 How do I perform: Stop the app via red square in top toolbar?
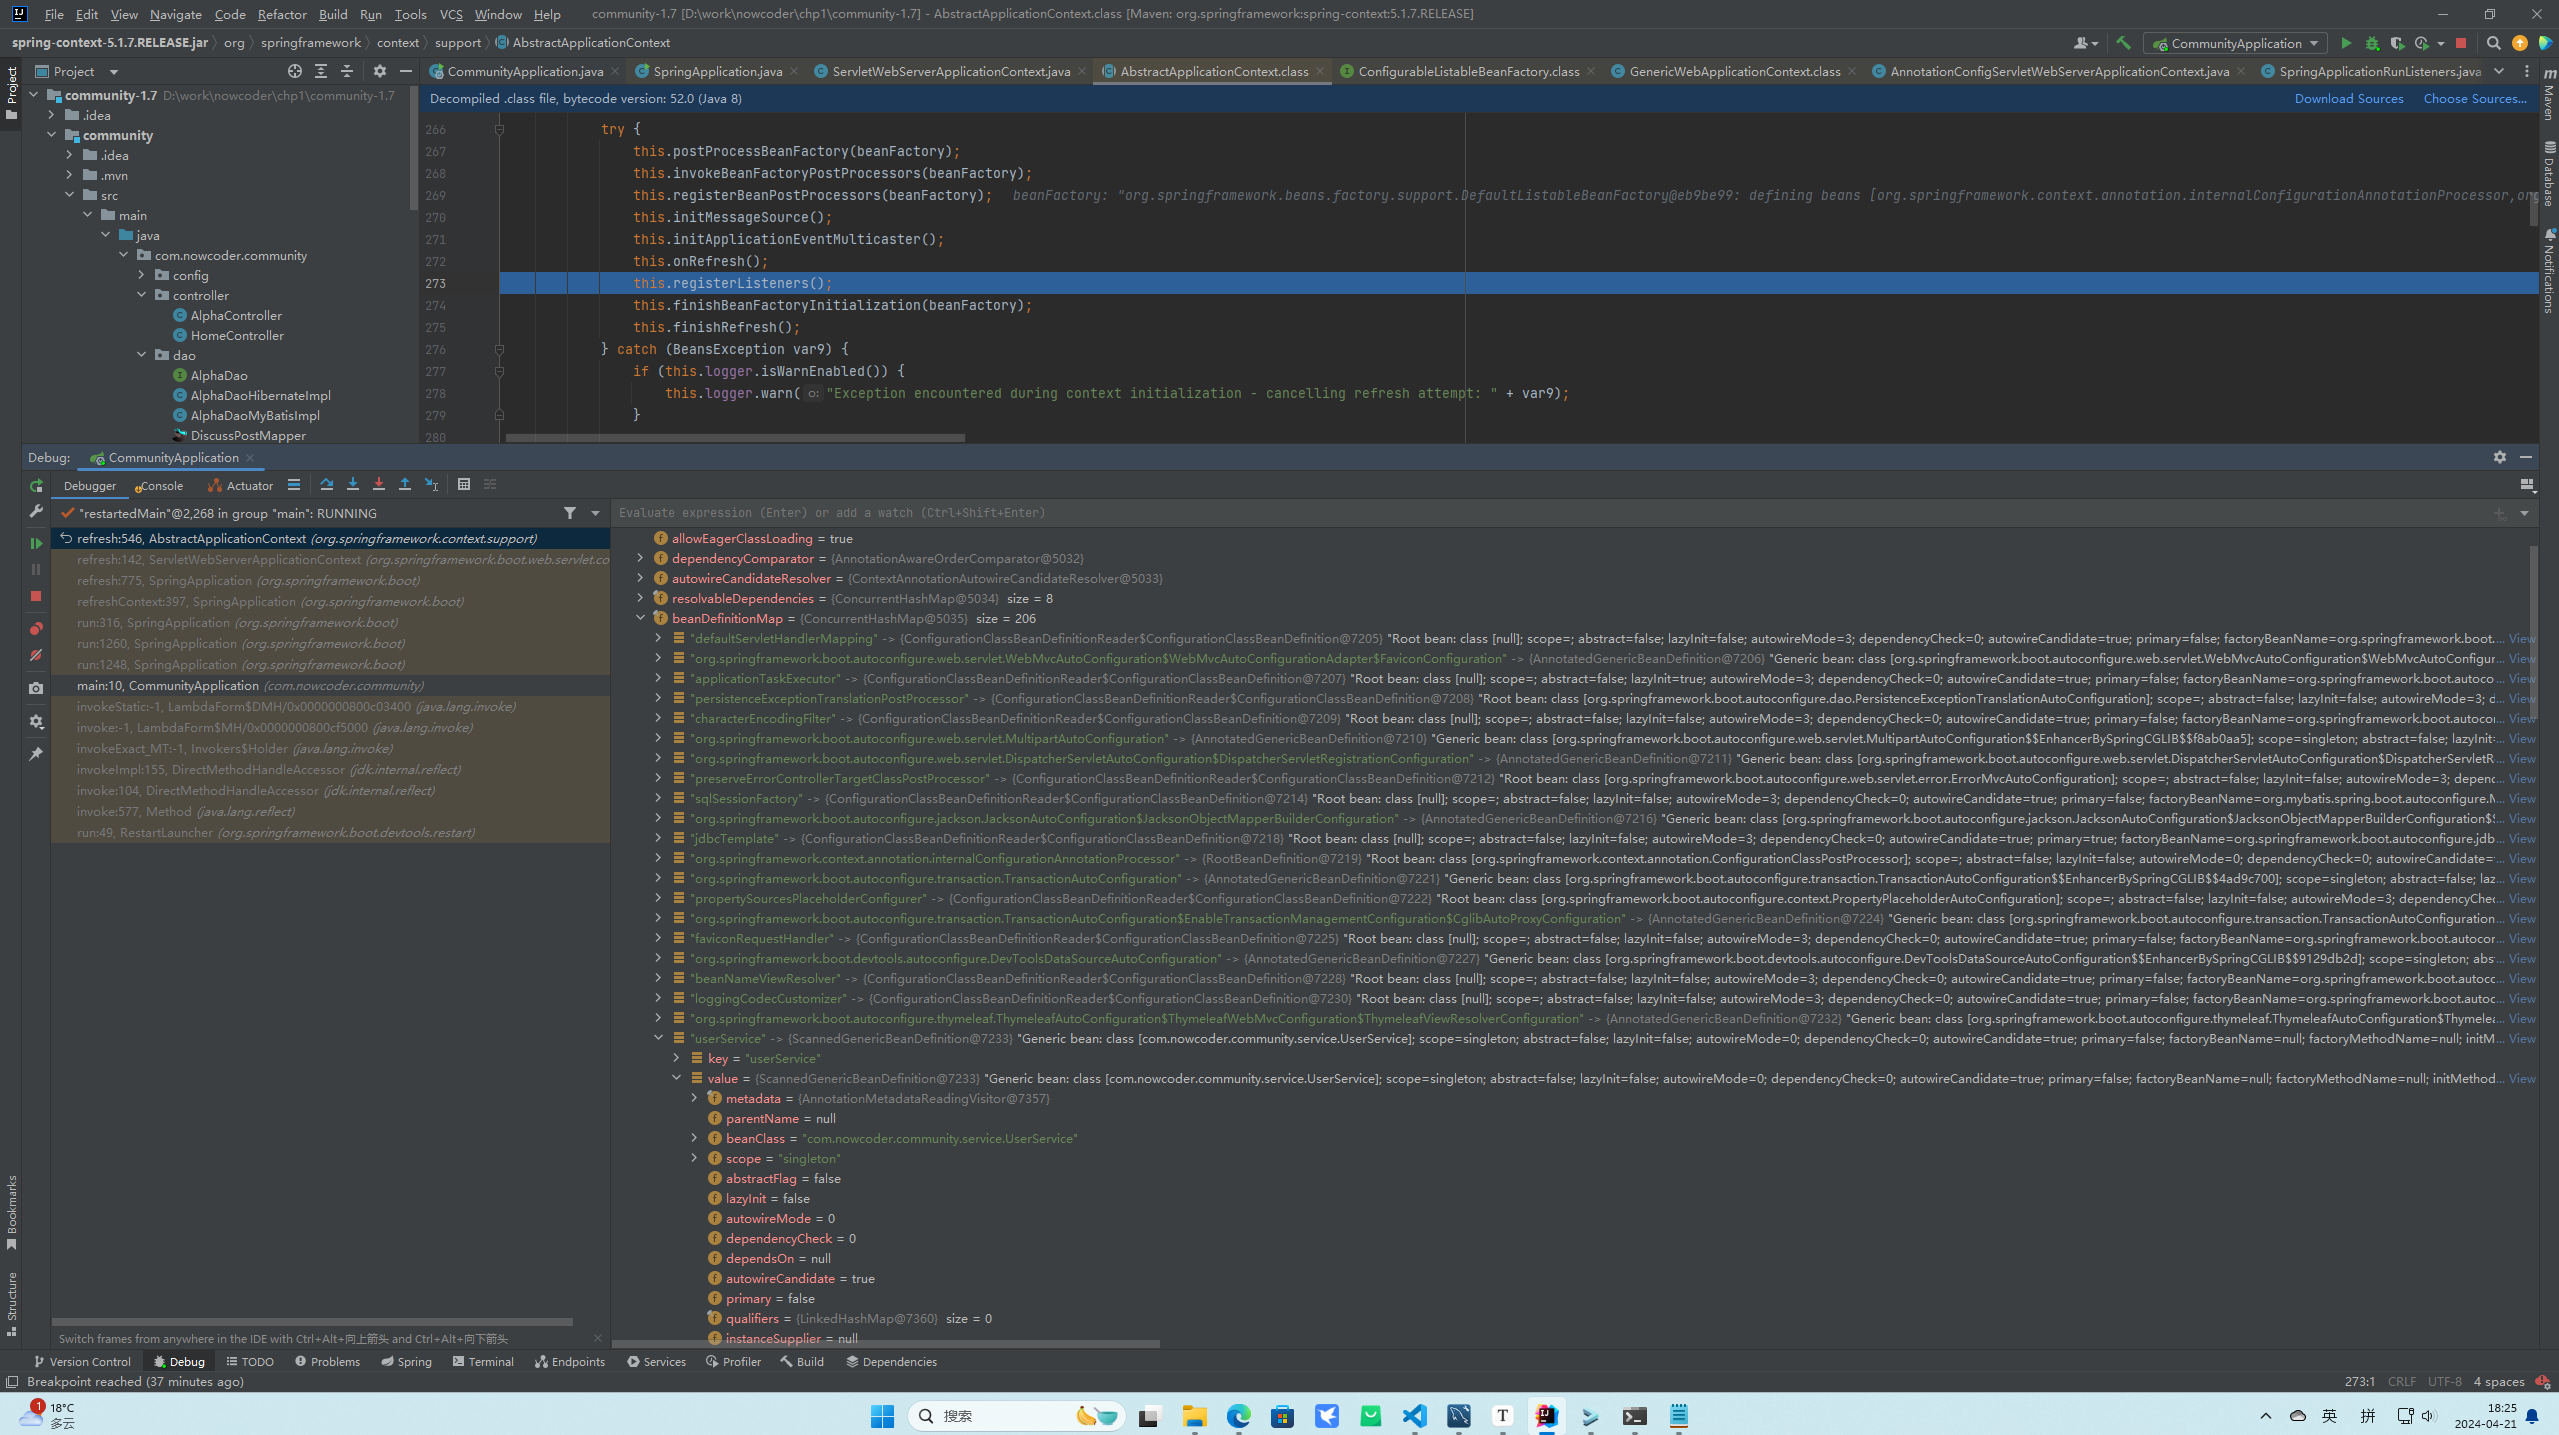(x=2461, y=43)
